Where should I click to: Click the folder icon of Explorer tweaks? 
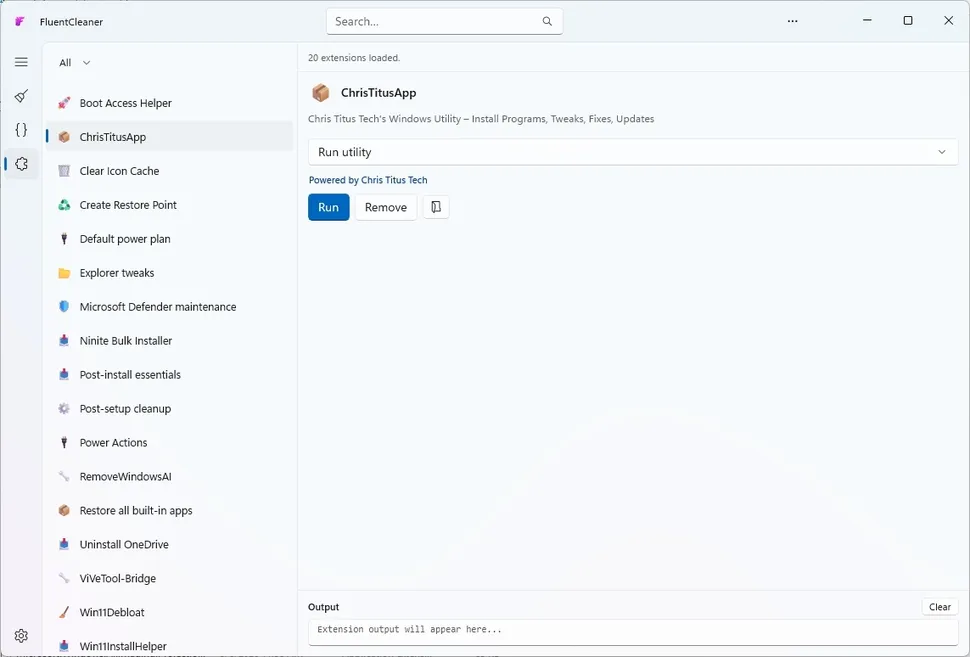[64, 273]
